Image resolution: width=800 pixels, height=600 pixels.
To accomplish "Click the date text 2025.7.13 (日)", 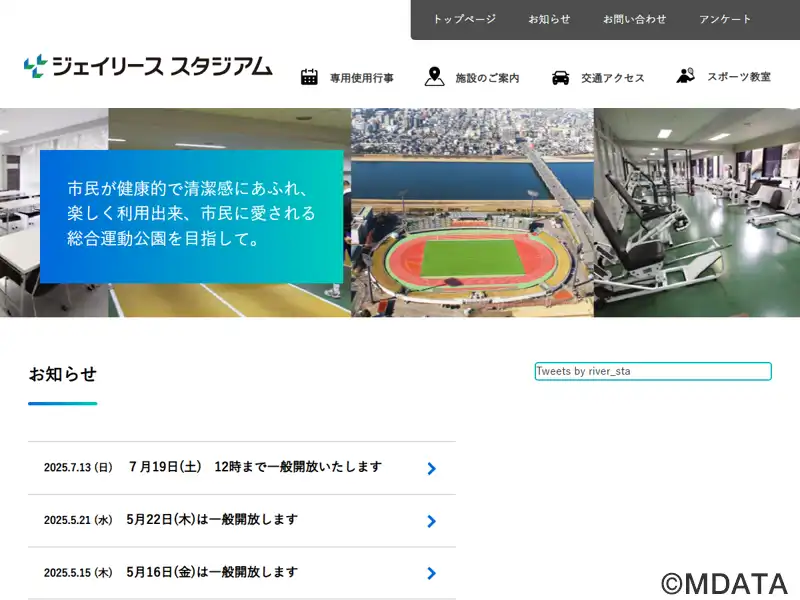I will tap(78, 467).
